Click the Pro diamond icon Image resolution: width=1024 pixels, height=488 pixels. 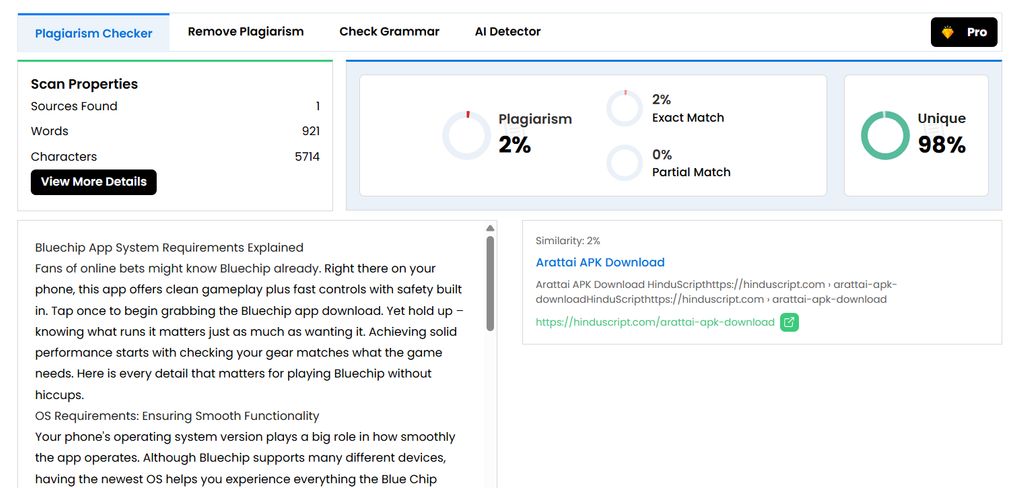(x=948, y=32)
